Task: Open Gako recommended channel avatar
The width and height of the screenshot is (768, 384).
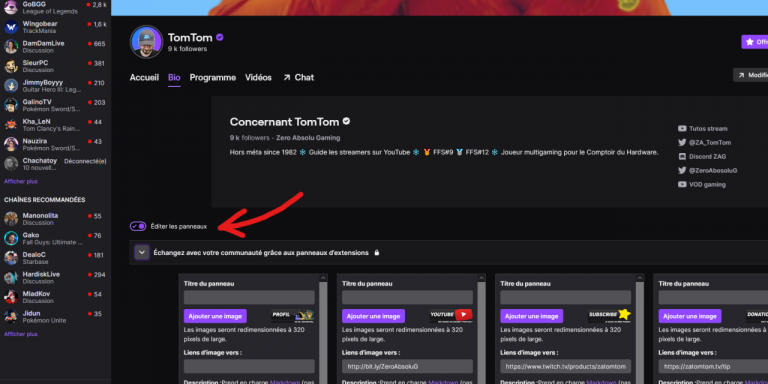Action: (11, 239)
